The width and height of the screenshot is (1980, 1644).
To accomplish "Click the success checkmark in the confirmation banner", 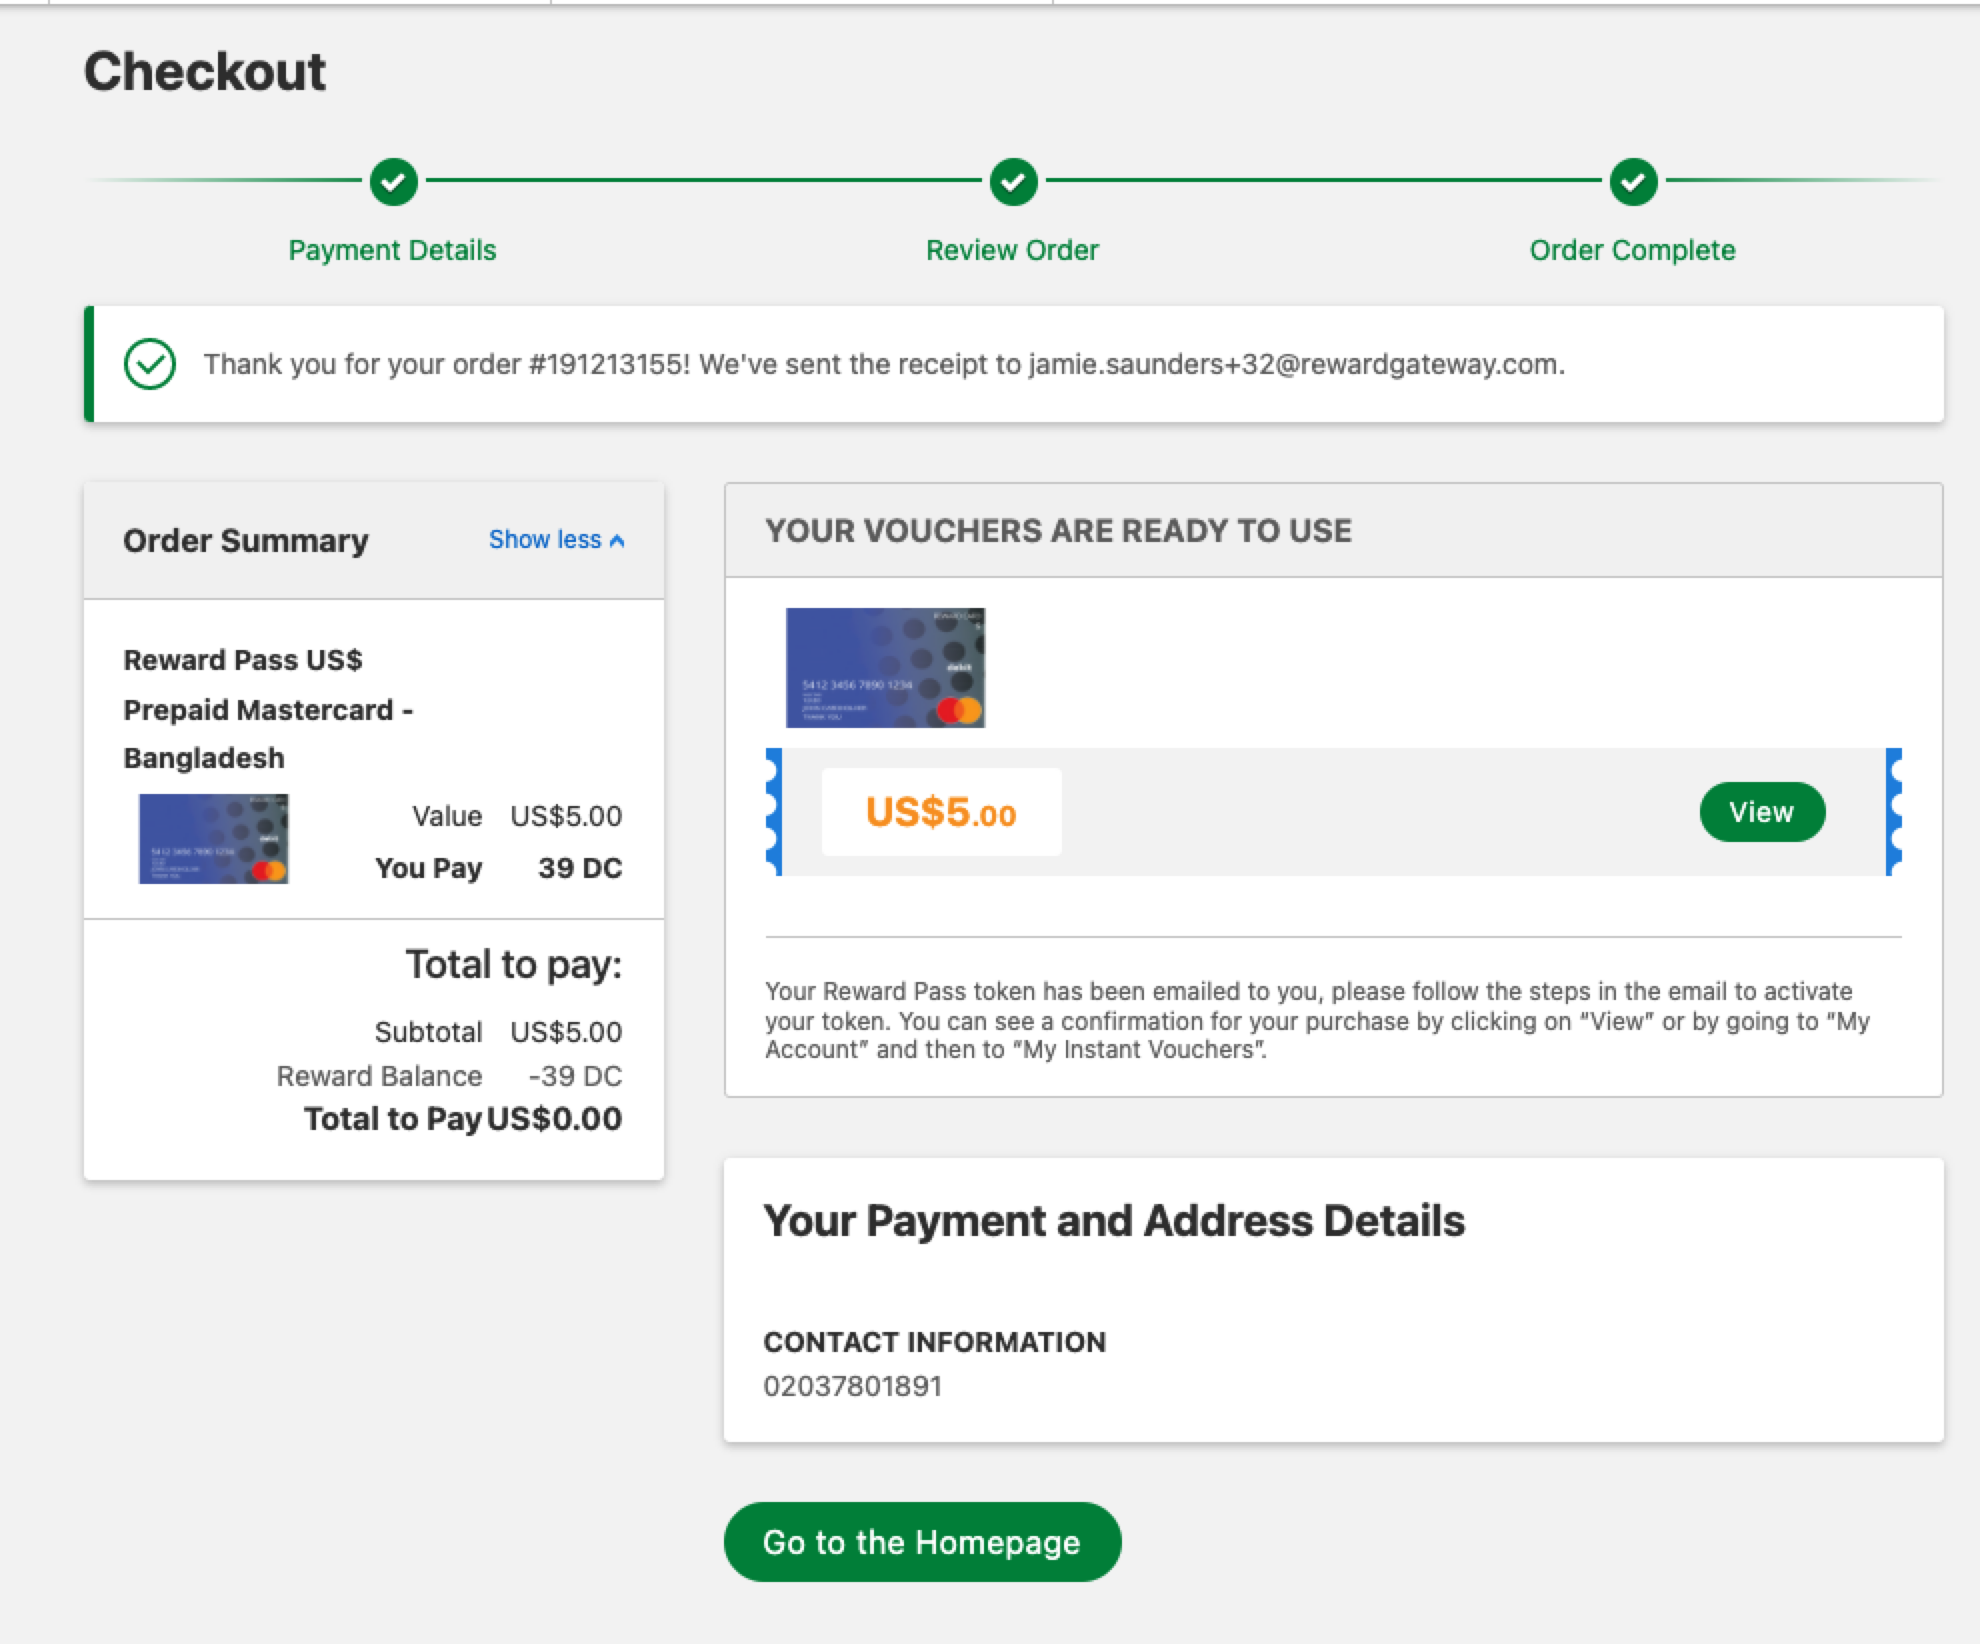I will (x=150, y=364).
